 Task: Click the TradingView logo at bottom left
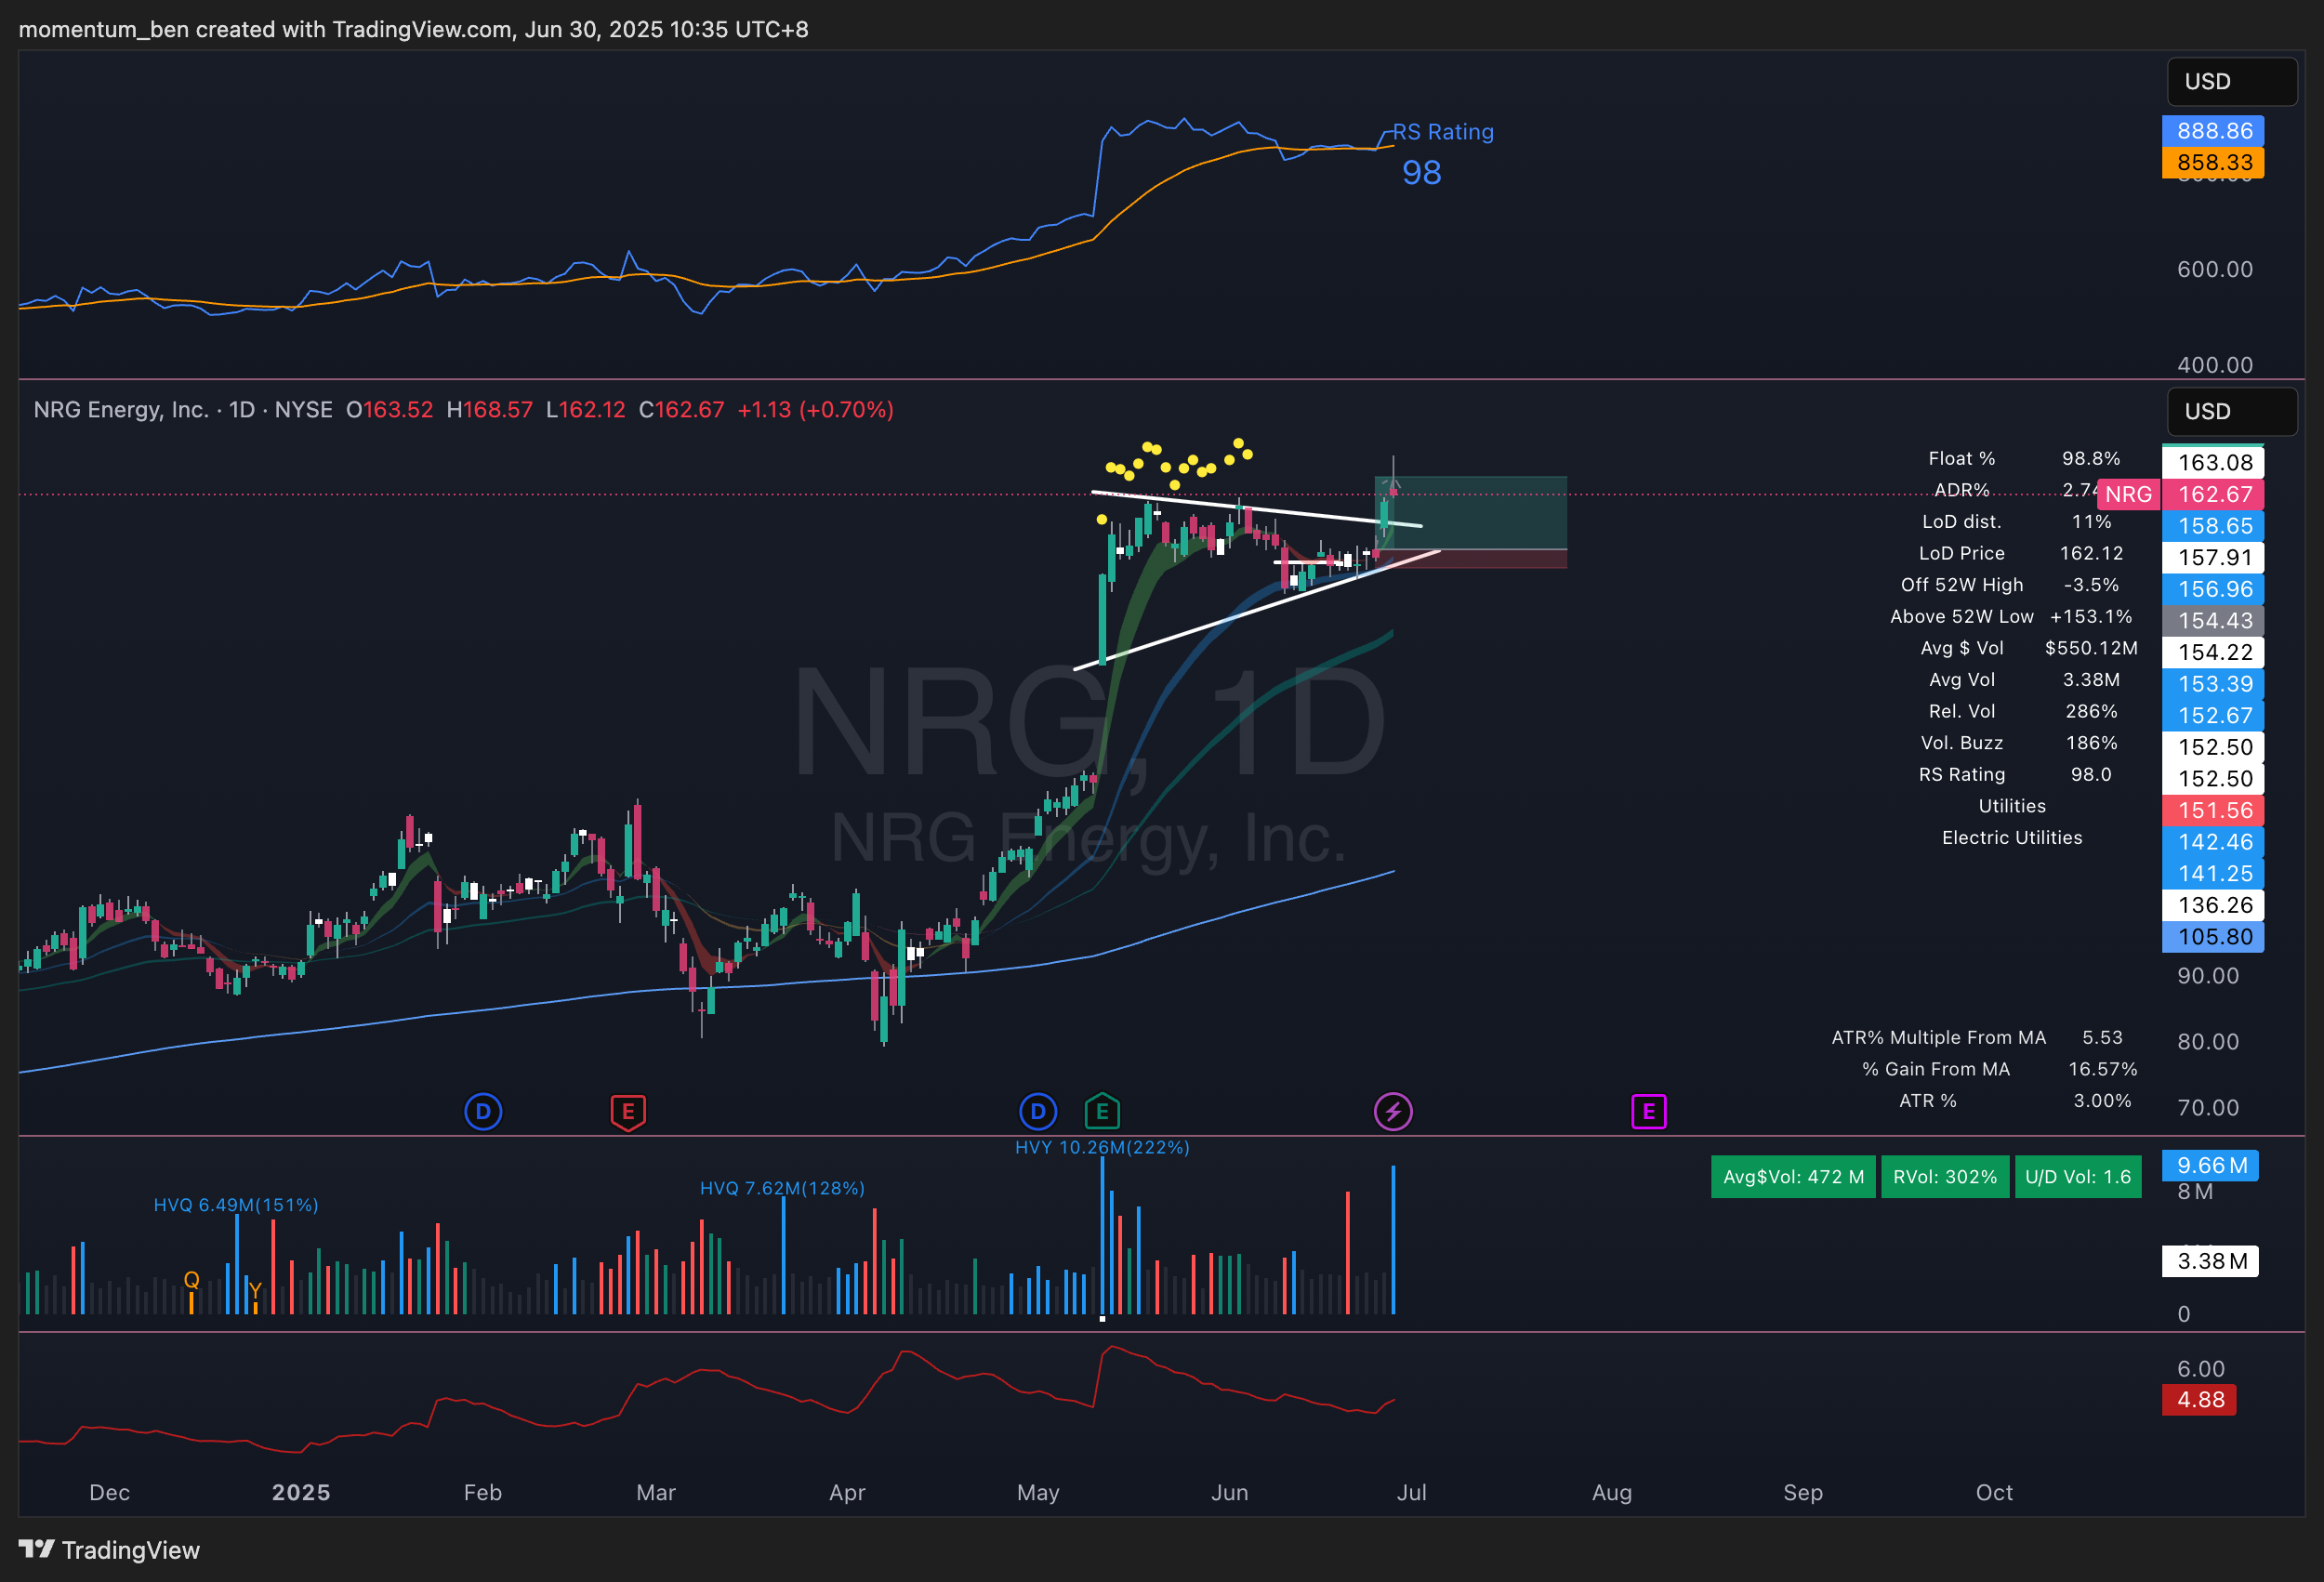point(110,1550)
